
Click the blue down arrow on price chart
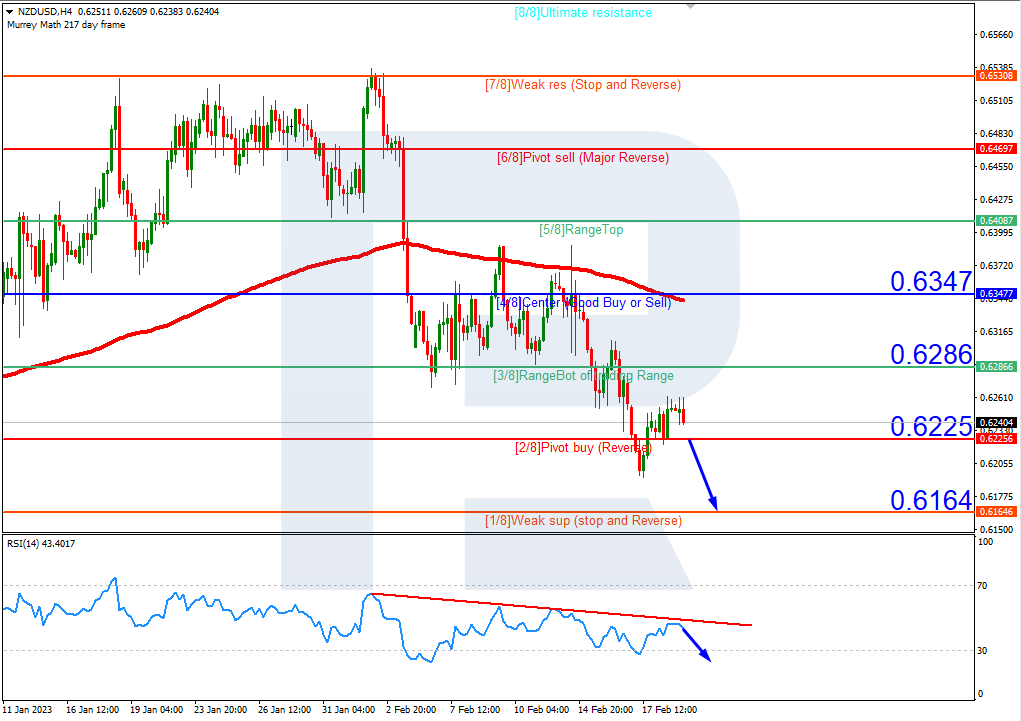pyautogui.click(x=701, y=474)
